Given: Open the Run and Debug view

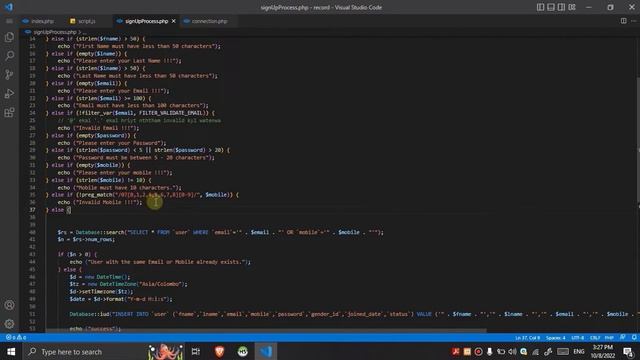Looking at the screenshot, I should click(x=9, y=93).
